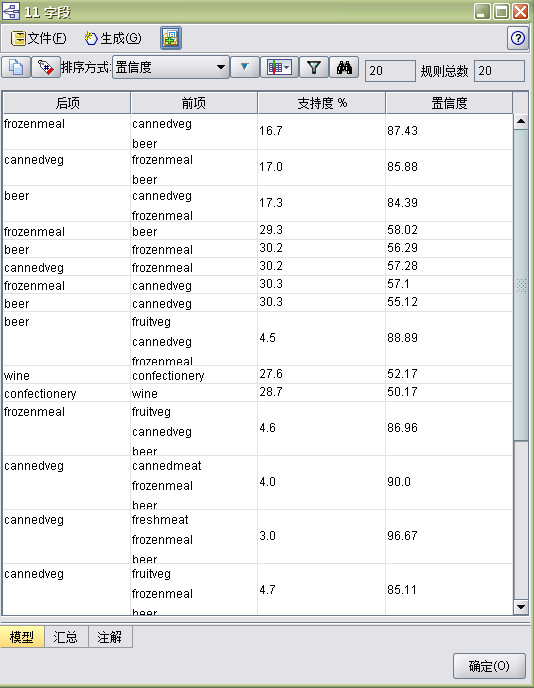Open the 排序方式 置信度 dropdown
The height and width of the screenshot is (688, 534).
click(x=171, y=67)
